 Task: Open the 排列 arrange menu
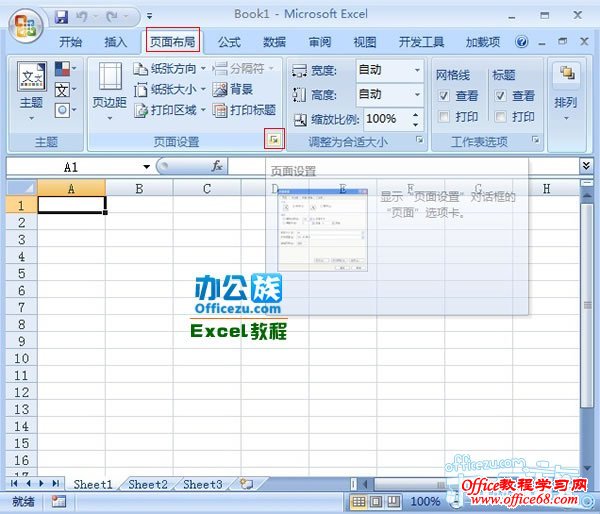click(x=566, y=92)
